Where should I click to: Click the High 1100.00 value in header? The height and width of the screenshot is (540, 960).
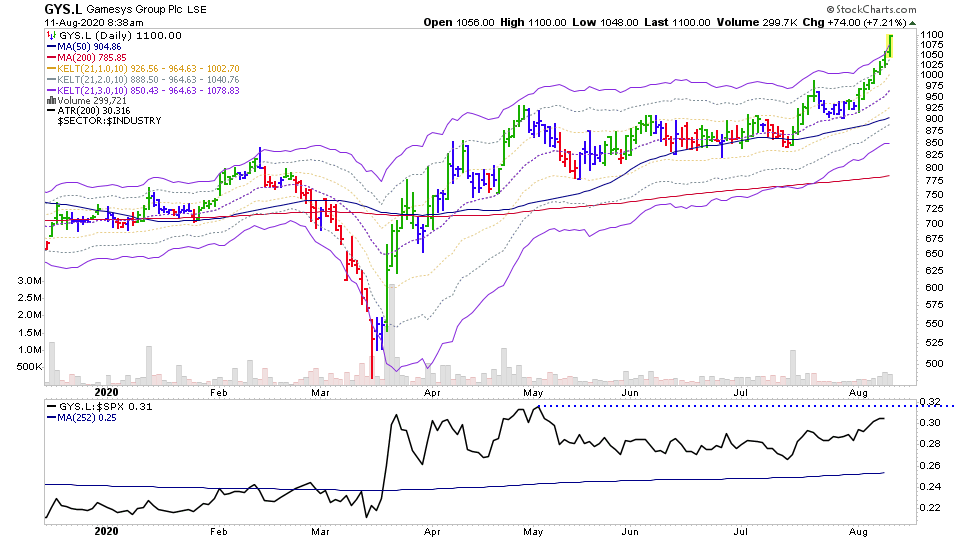click(x=533, y=23)
